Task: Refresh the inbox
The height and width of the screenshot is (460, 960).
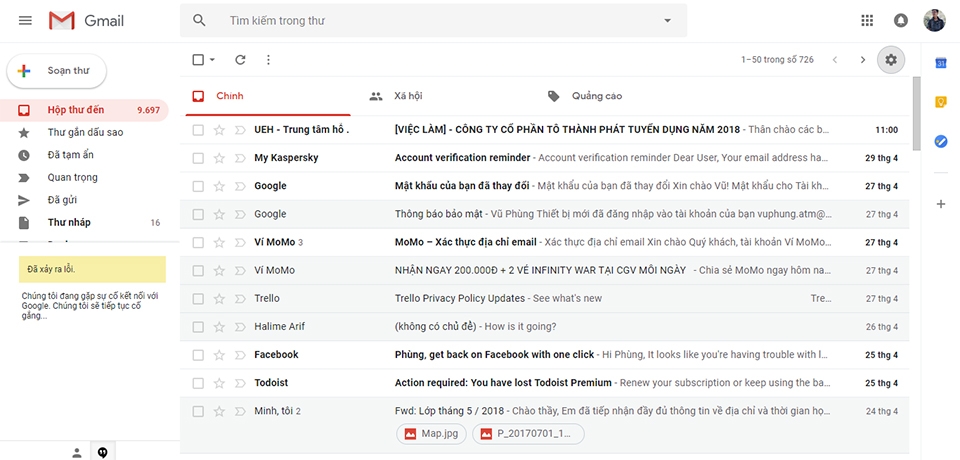Action: 240,59
